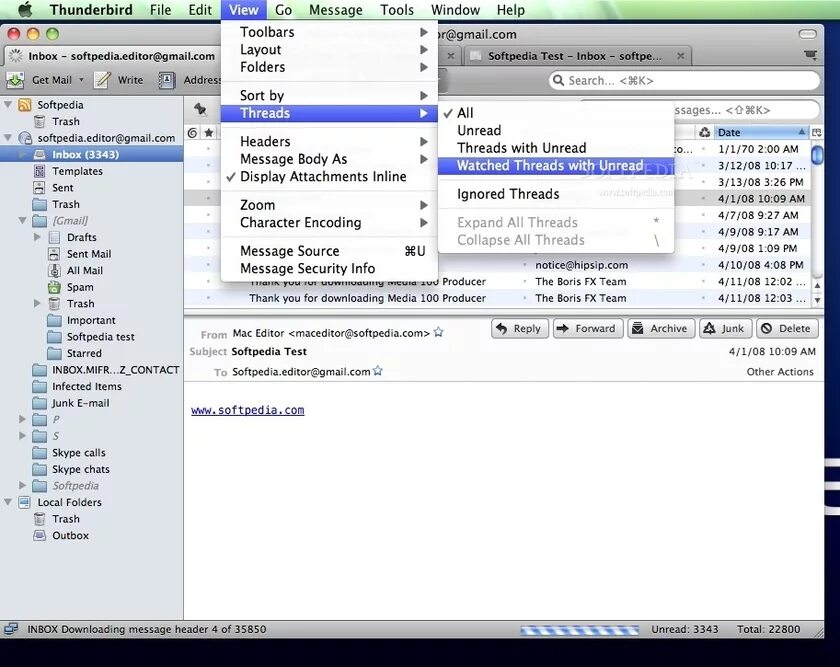Click the message list scrollbar thumb

coord(817,155)
